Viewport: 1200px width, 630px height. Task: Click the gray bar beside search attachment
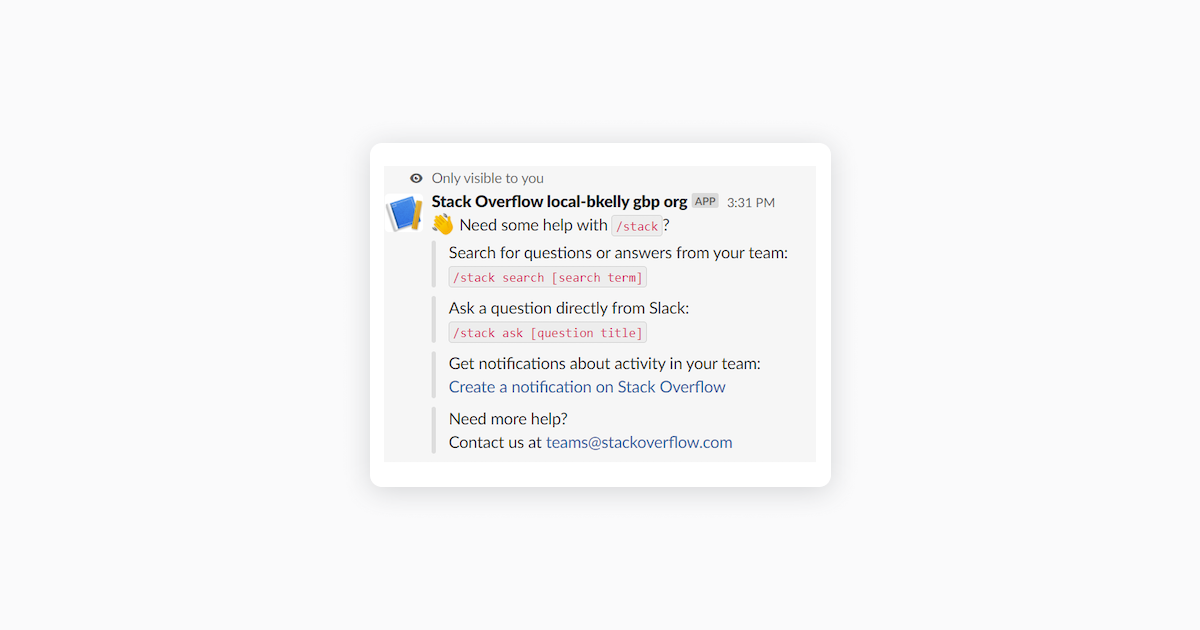[x=434, y=265]
